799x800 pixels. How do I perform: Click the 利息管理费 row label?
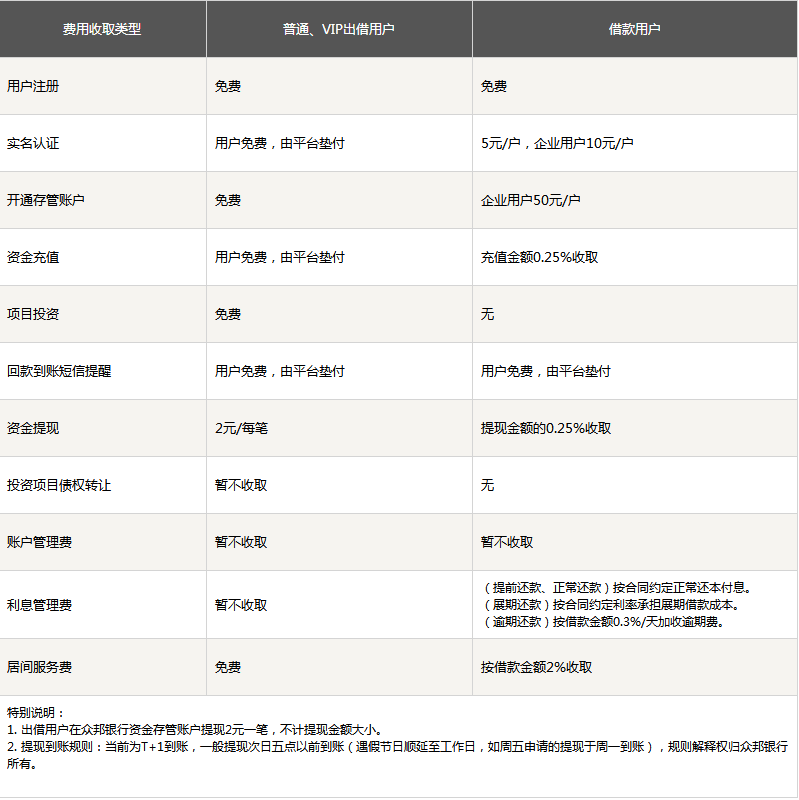tap(40, 605)
